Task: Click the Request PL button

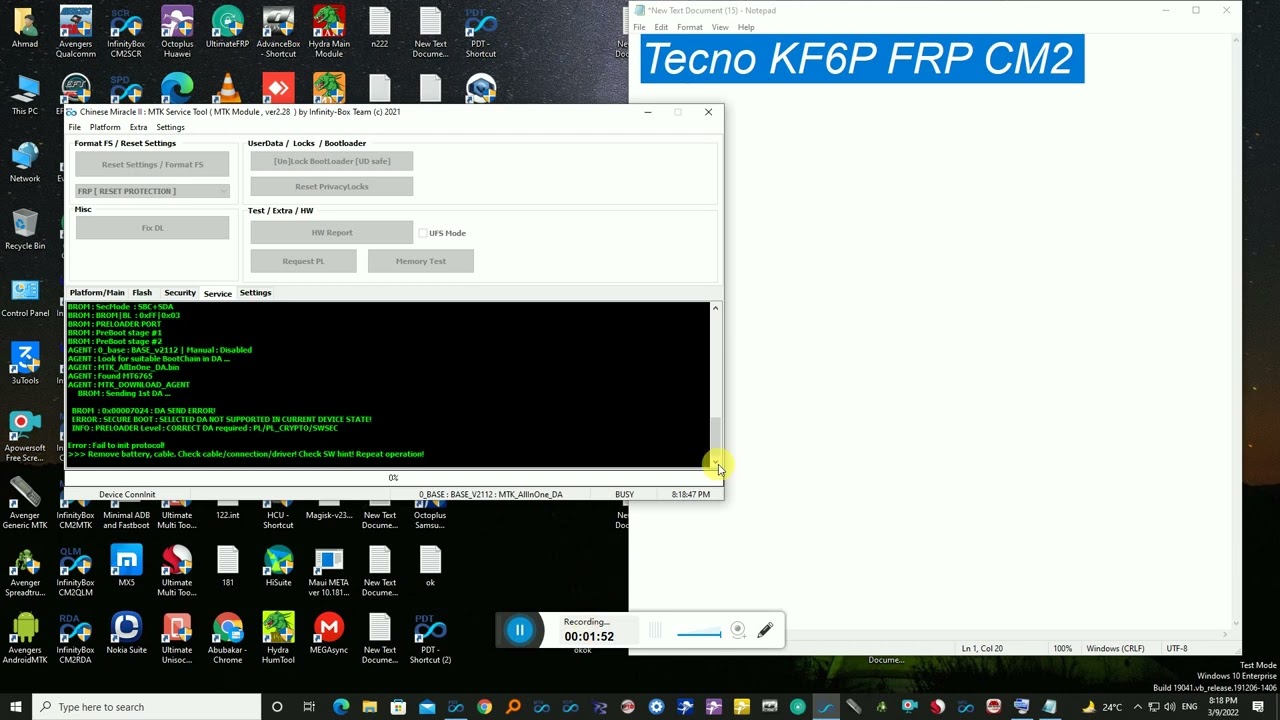Action: click(303, 261)
